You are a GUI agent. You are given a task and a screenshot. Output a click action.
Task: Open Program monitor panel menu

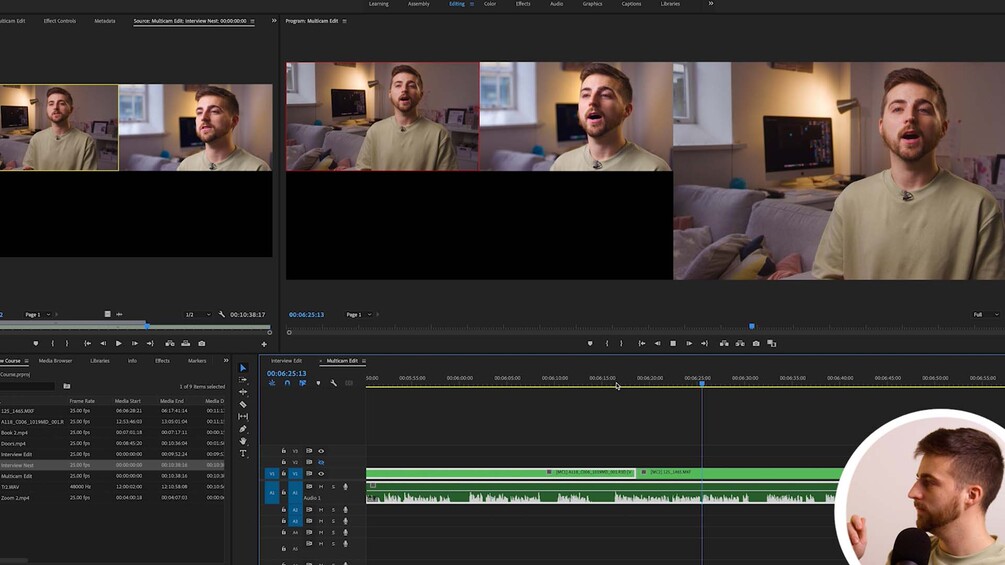pyautogui.click(x=344, y=21)
